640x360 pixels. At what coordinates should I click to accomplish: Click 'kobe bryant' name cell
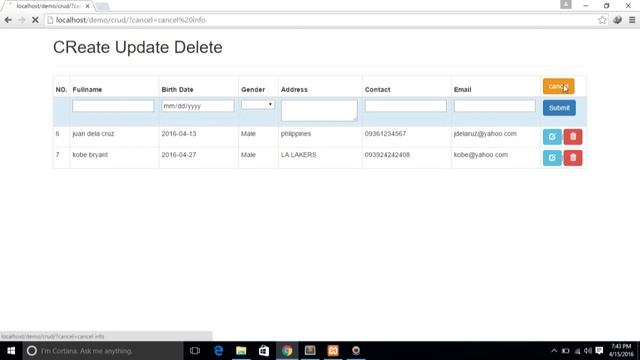90,155
